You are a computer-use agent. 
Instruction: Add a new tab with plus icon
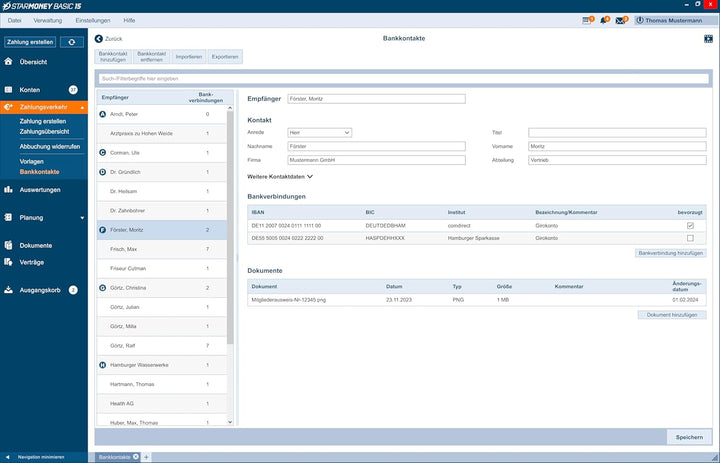pos(146,457)
